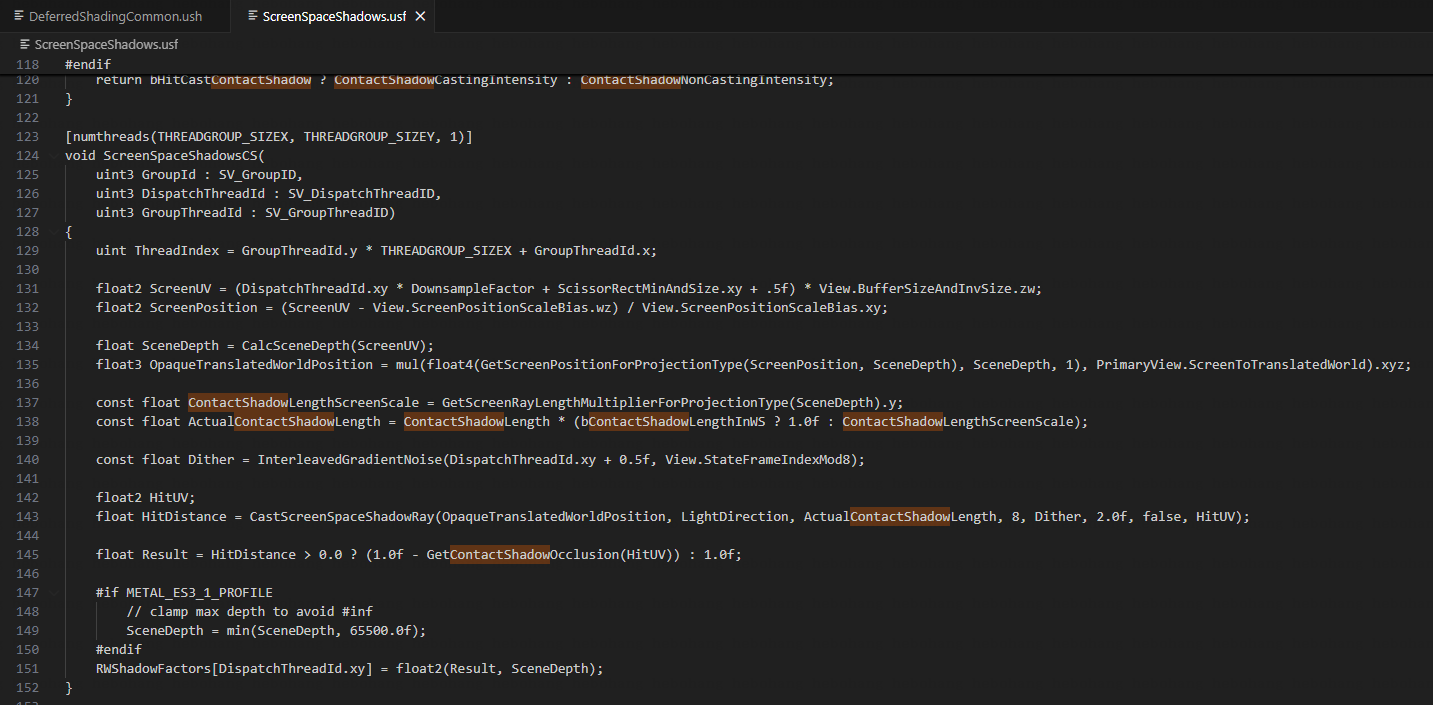The height and width of the screenshot is (705, 1433).
Task: Select the ScreenSpaceShadows.usf tab label
Action: pos(335,17)
